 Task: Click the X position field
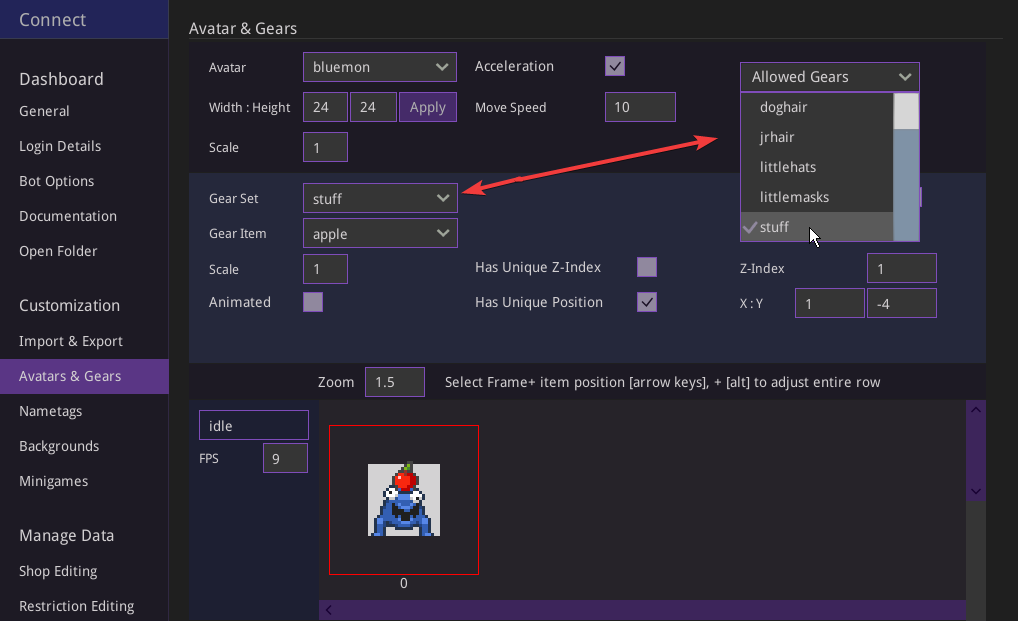click(830, 303)
